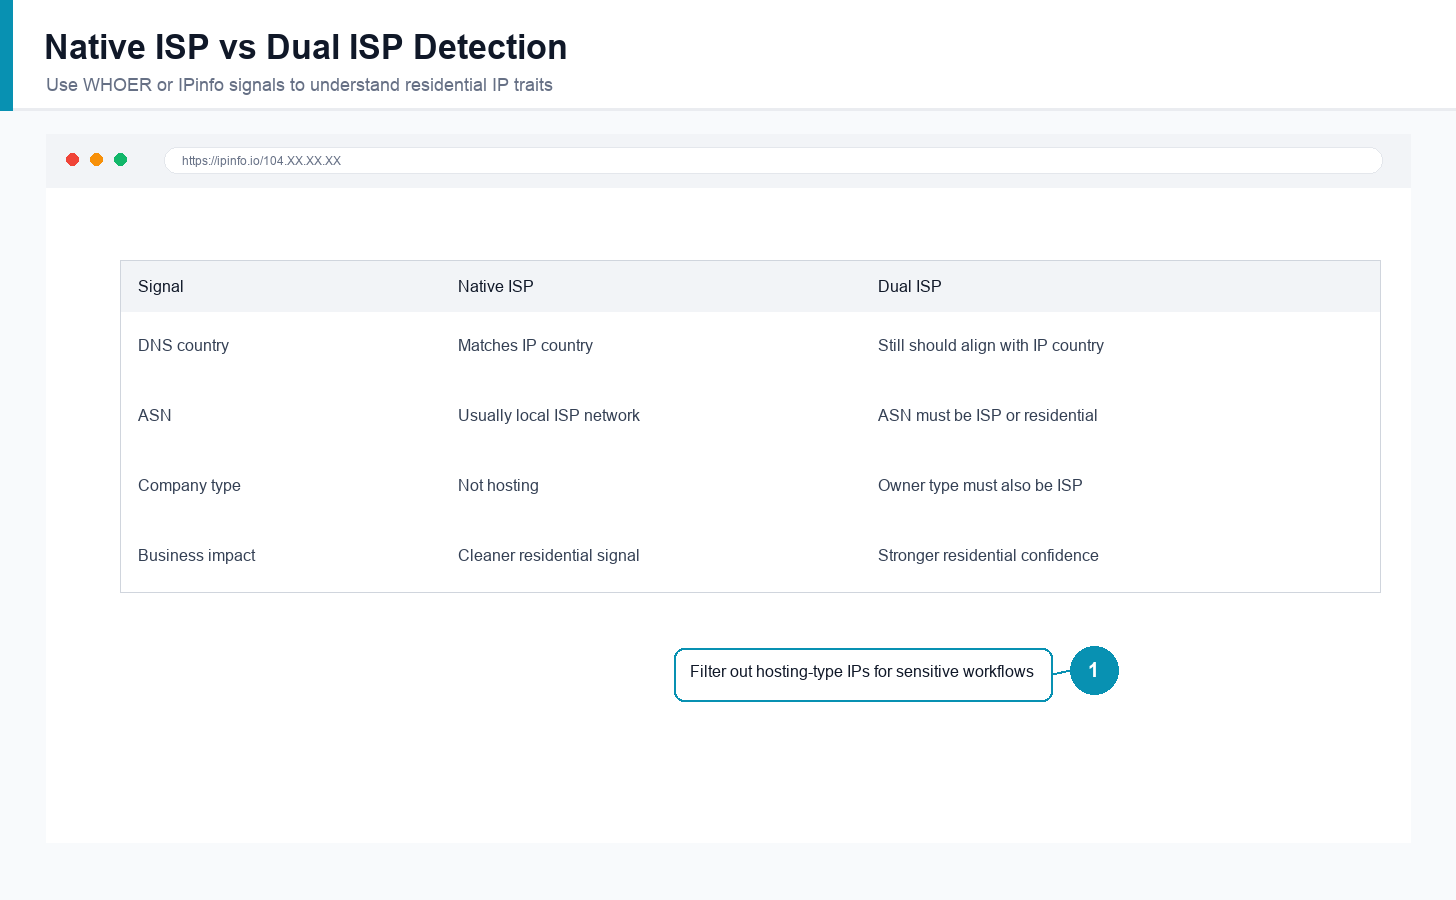Image resolution: width=1456 pixels, height=900 pixels.
Task: Click the "Company type" row label
Action: pyautogui.click(x=190, y=485)
